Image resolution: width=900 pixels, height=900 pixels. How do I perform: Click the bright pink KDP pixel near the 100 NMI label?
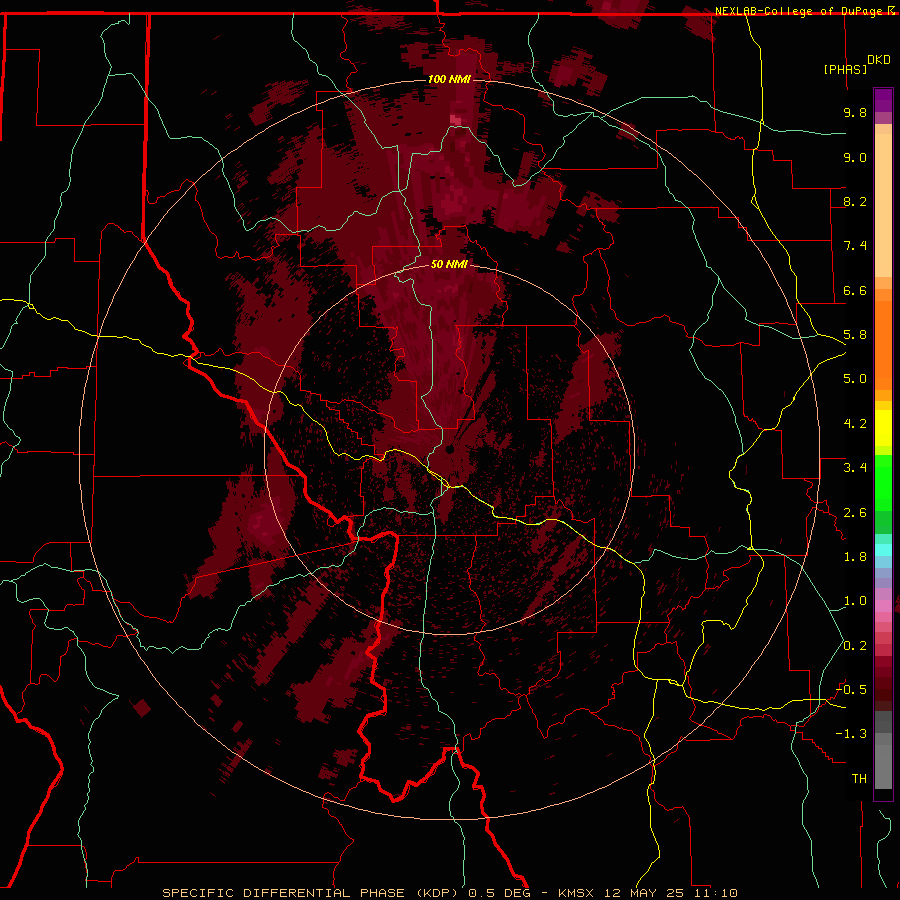(455, 119)
